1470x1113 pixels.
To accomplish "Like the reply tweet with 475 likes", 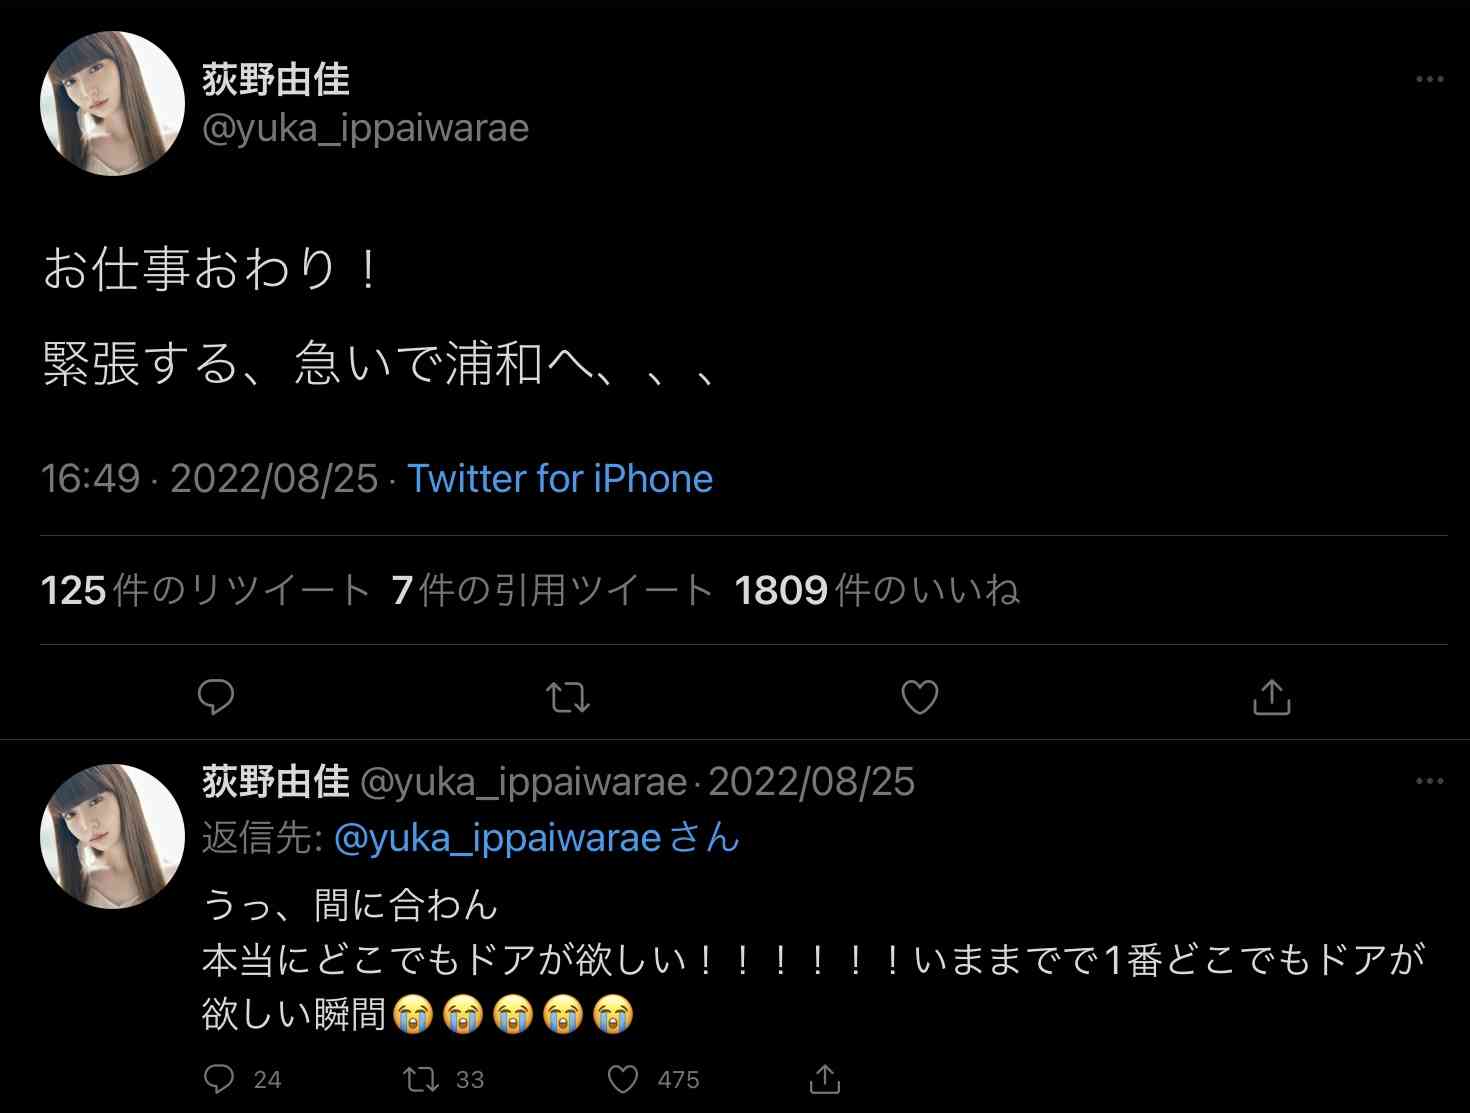I will point(623,1079).
